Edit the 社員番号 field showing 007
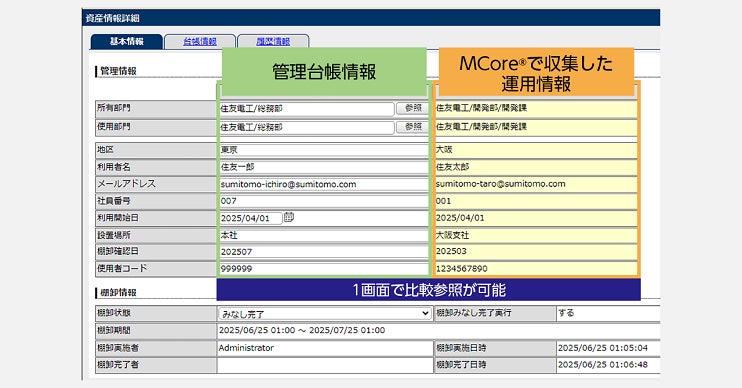The image size is (742, 388). (324, 201)
